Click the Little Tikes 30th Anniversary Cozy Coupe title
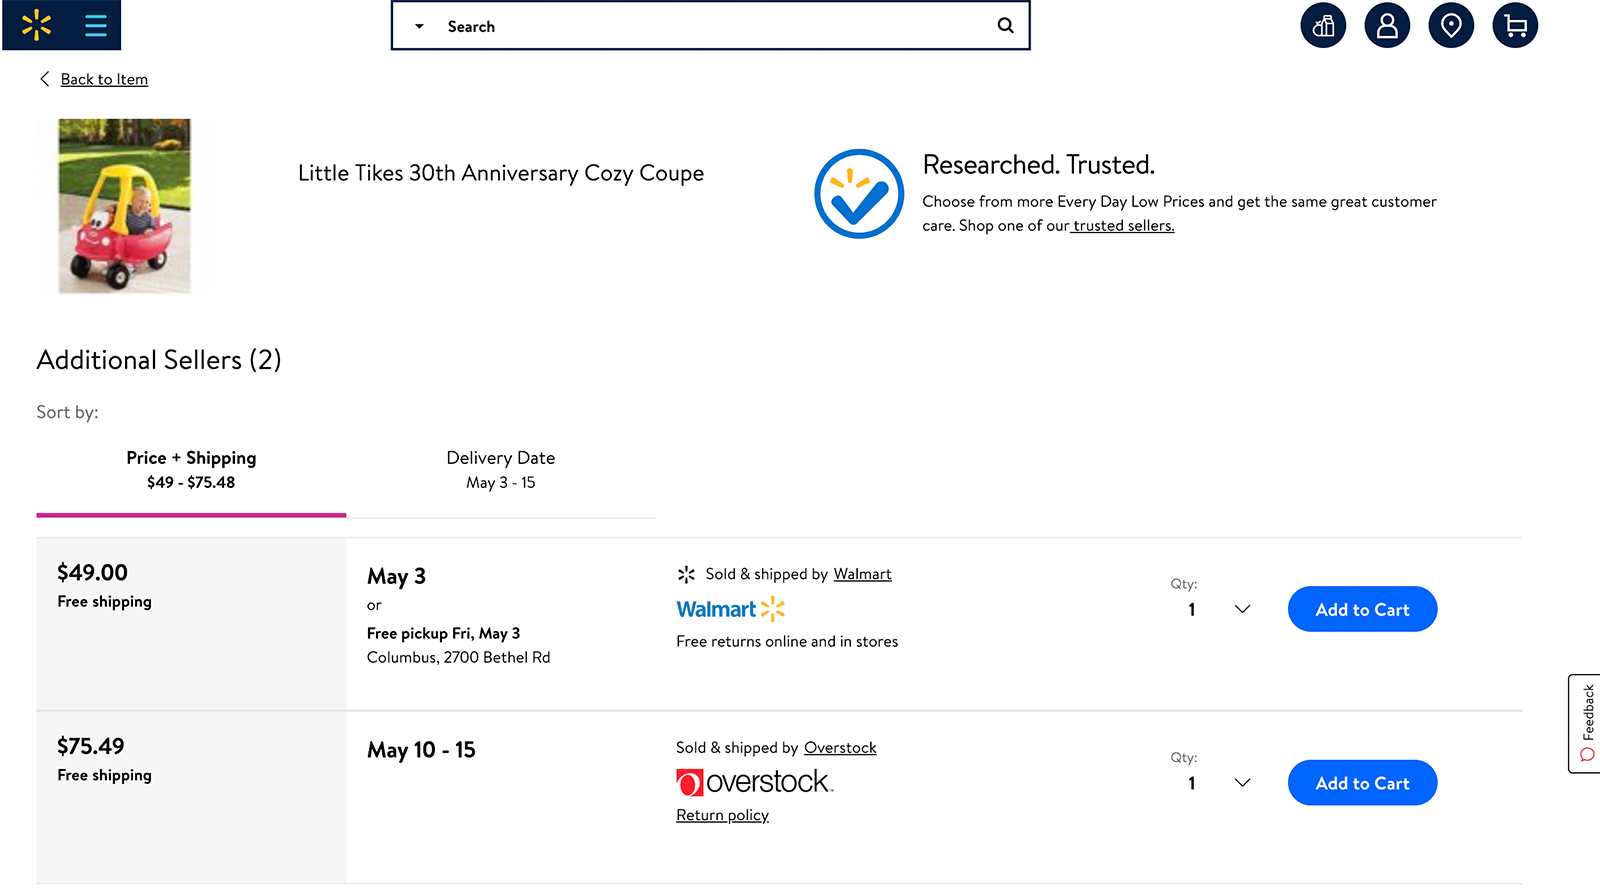The image size is (1600, 890). coord(501,173)
